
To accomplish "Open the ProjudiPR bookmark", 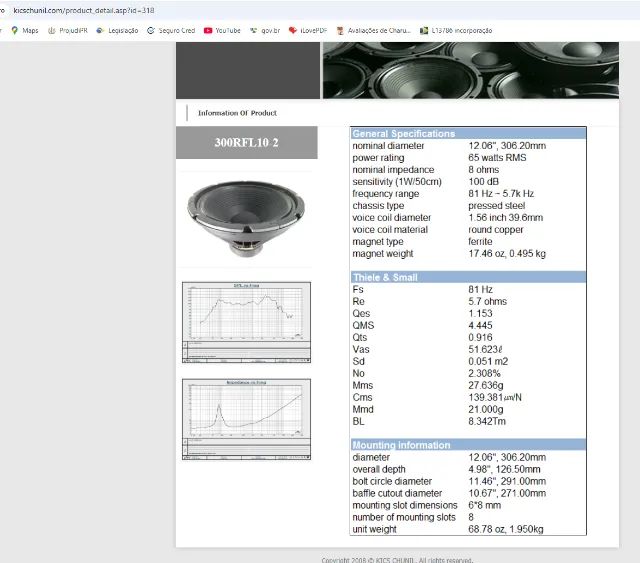I will pos(68,31).
